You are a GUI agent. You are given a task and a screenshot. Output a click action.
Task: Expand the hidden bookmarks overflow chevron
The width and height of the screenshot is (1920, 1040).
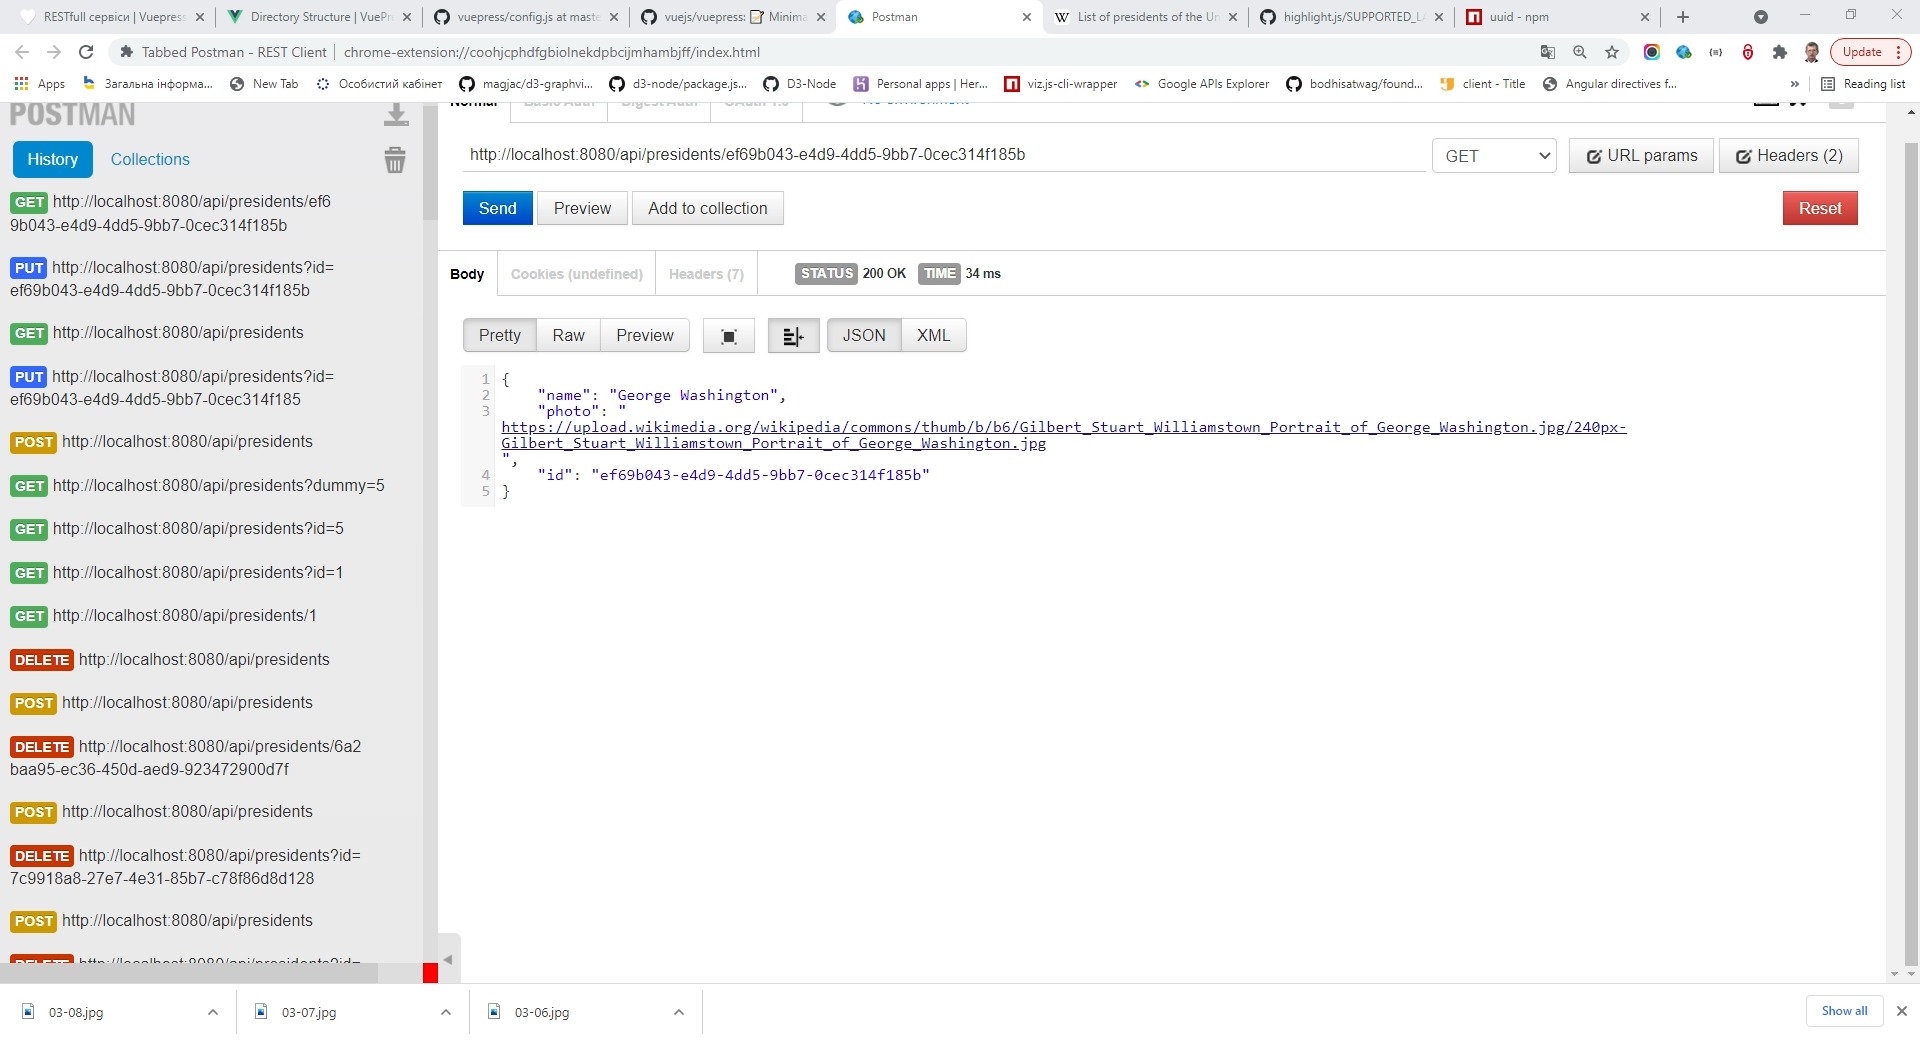1795,84
